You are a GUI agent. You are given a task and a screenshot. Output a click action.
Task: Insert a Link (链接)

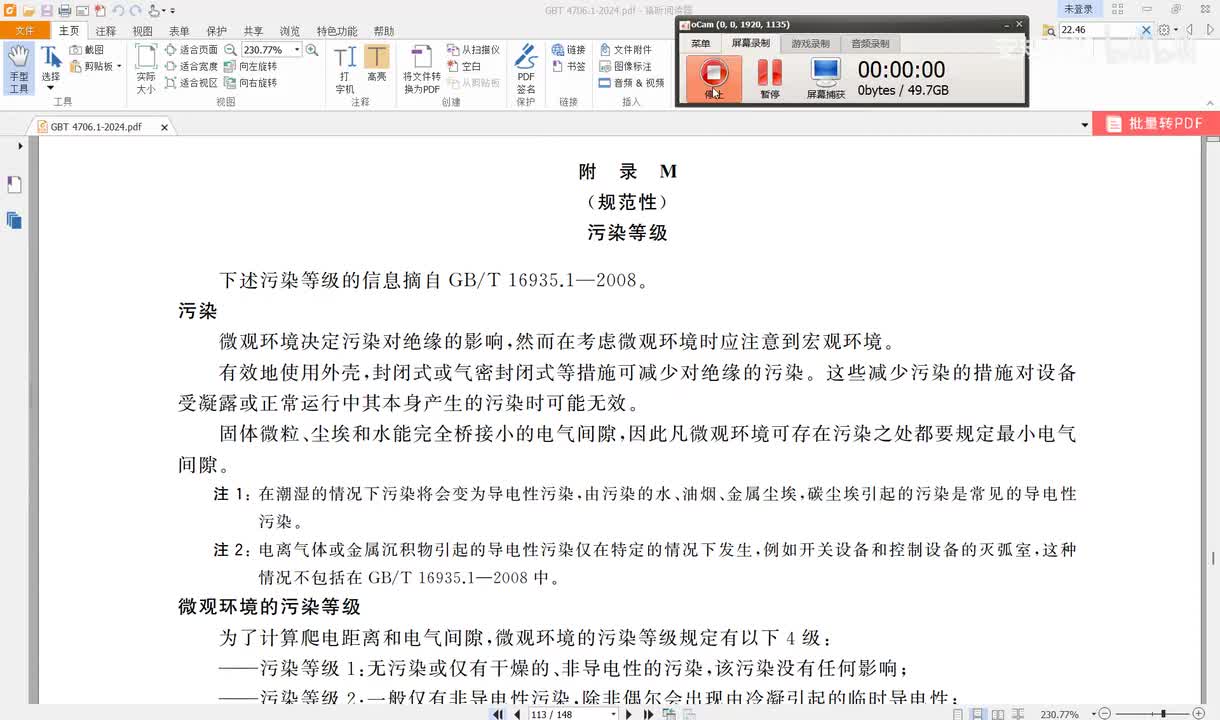point(569,49)
